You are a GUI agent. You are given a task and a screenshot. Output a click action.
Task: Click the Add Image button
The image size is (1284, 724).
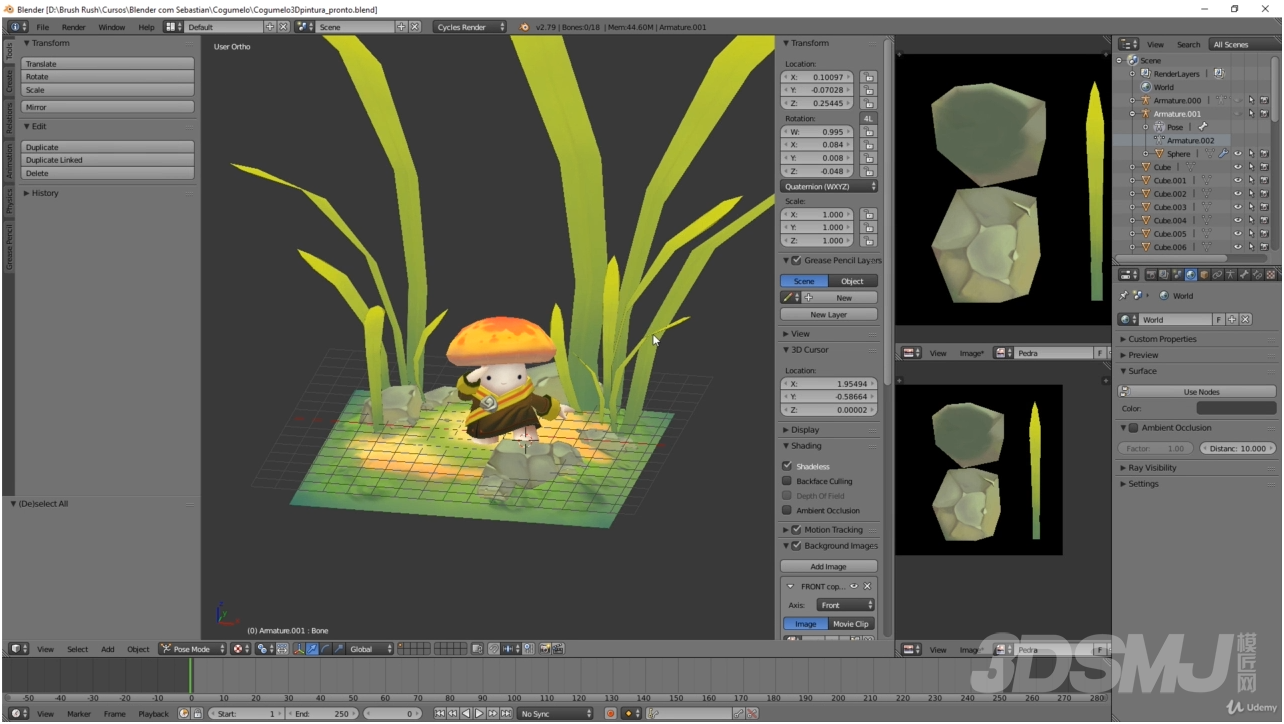828,566
